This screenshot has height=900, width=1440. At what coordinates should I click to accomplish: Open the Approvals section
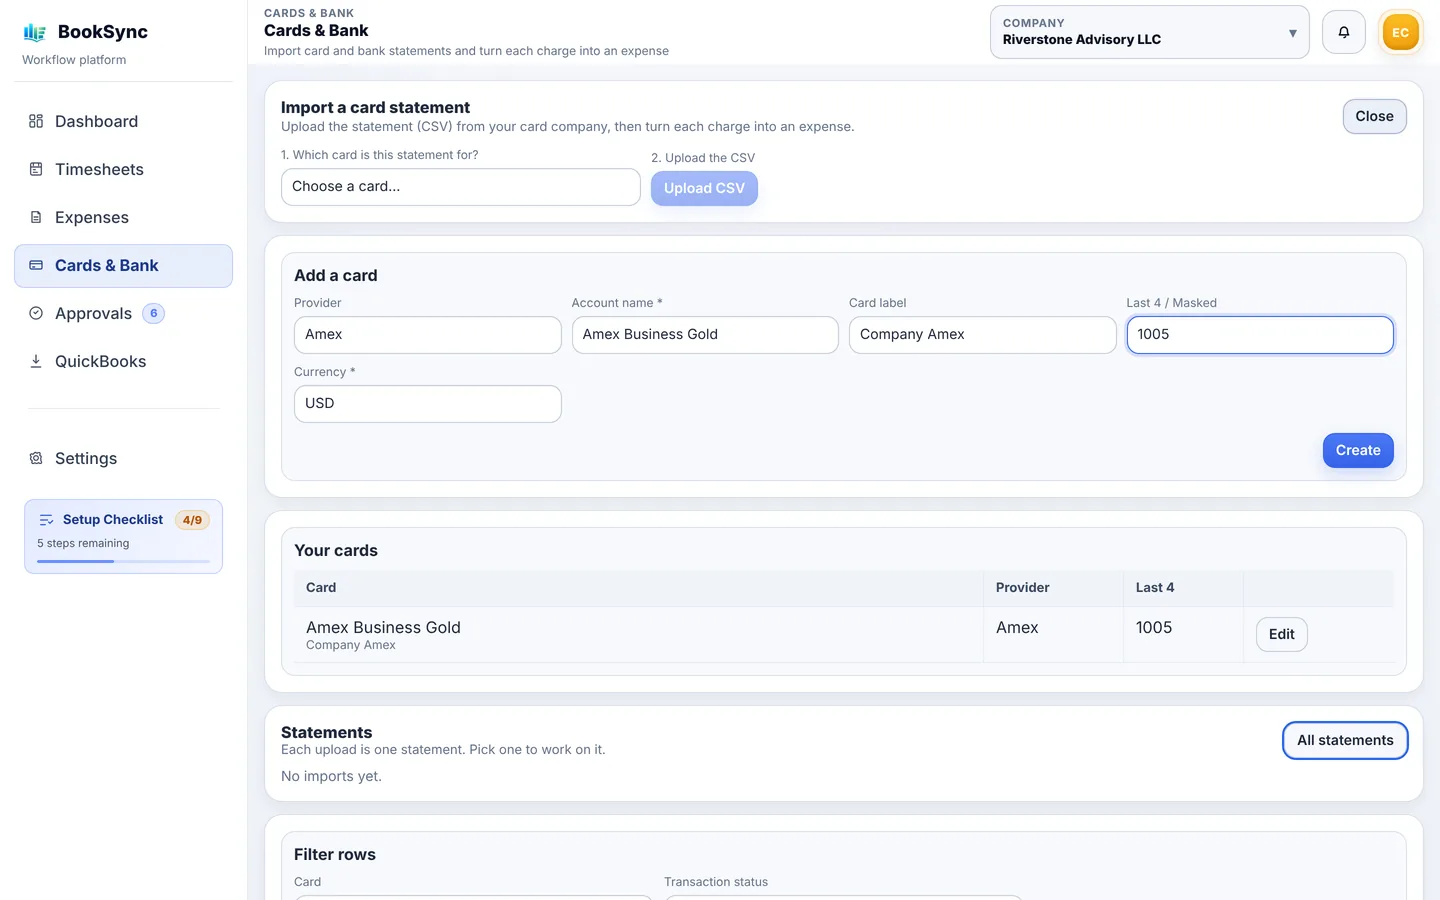[x=123, y=313]
